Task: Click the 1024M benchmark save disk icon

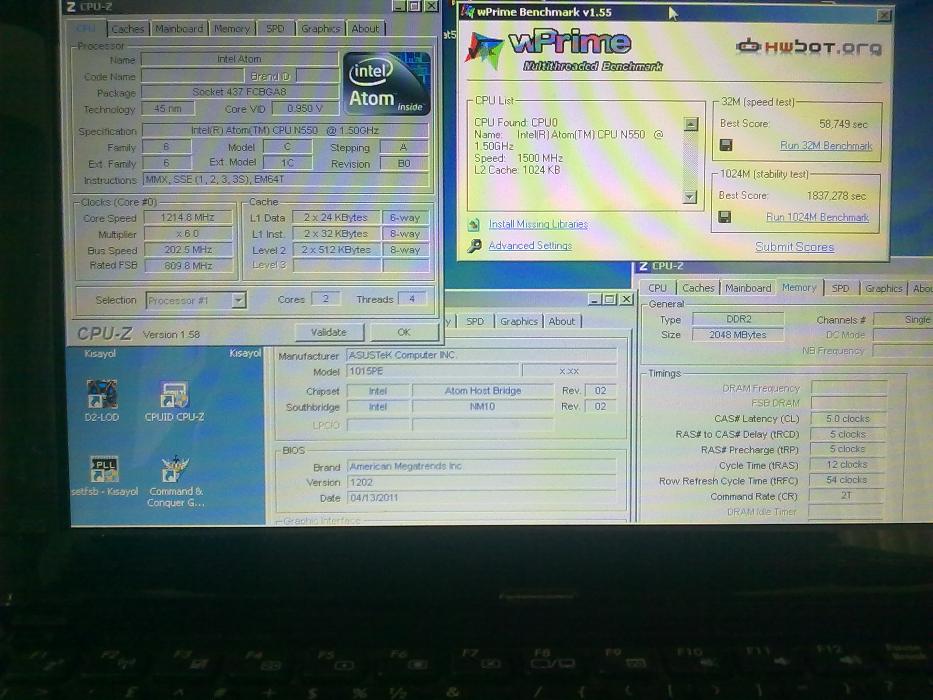Action: coord(725,217)
